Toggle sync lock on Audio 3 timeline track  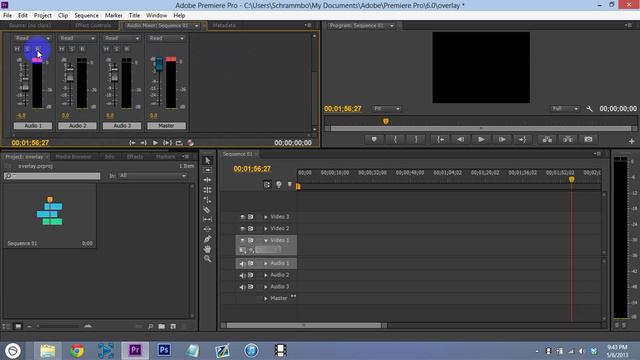(251, 287)
